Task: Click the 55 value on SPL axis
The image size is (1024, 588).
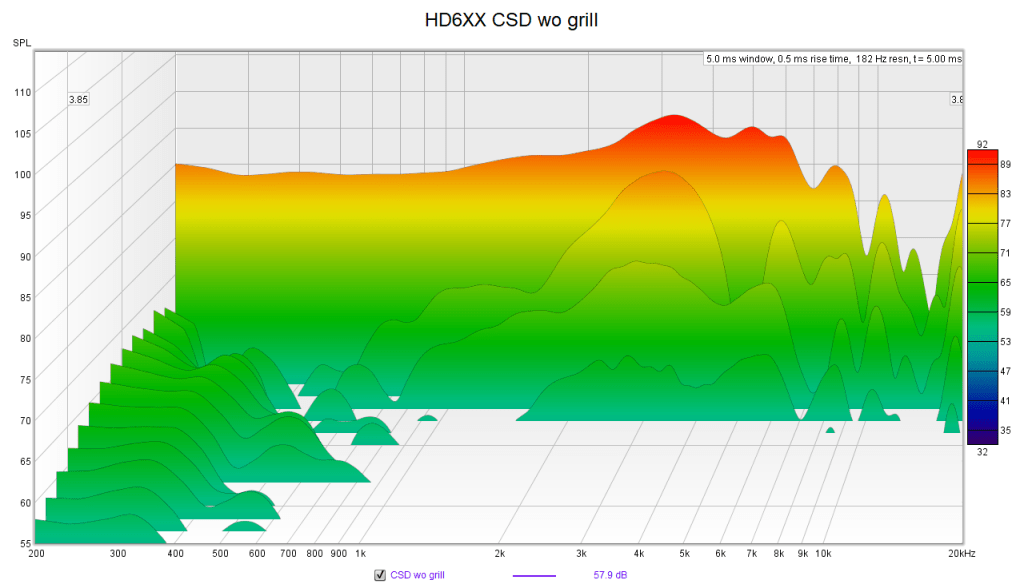Action: click(24, 543)
